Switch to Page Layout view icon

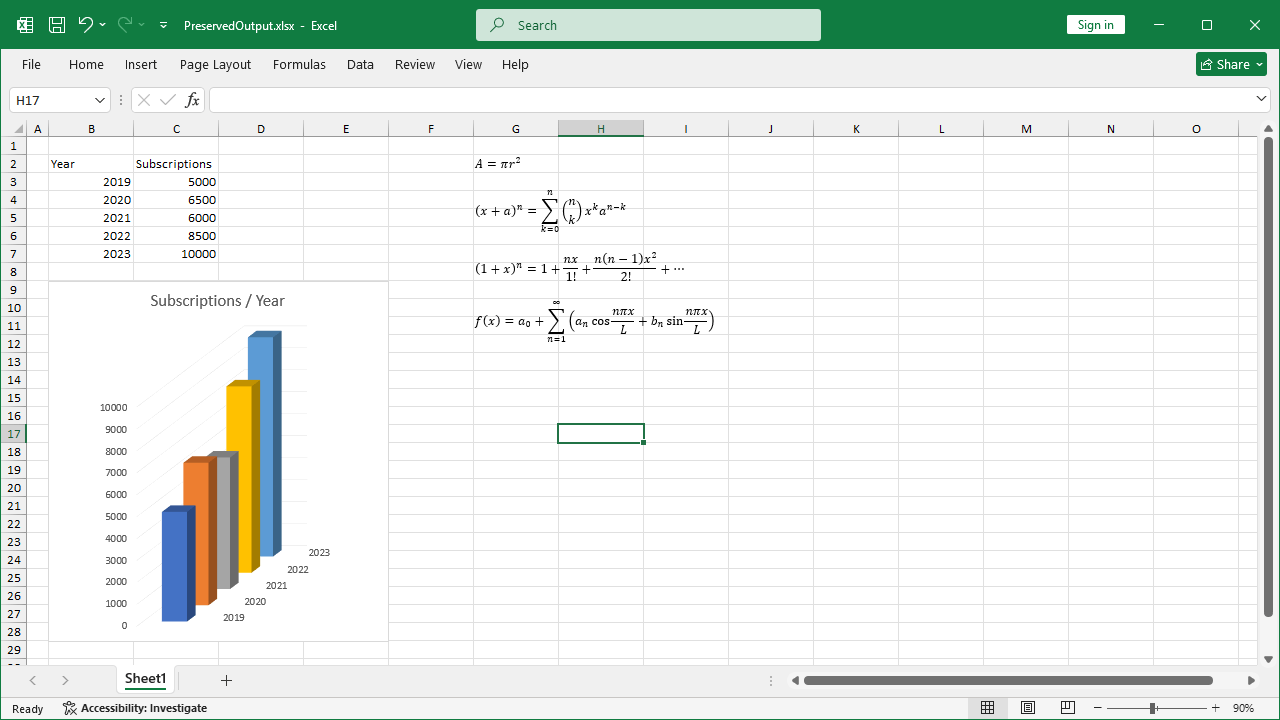(x=1027, y=708)
